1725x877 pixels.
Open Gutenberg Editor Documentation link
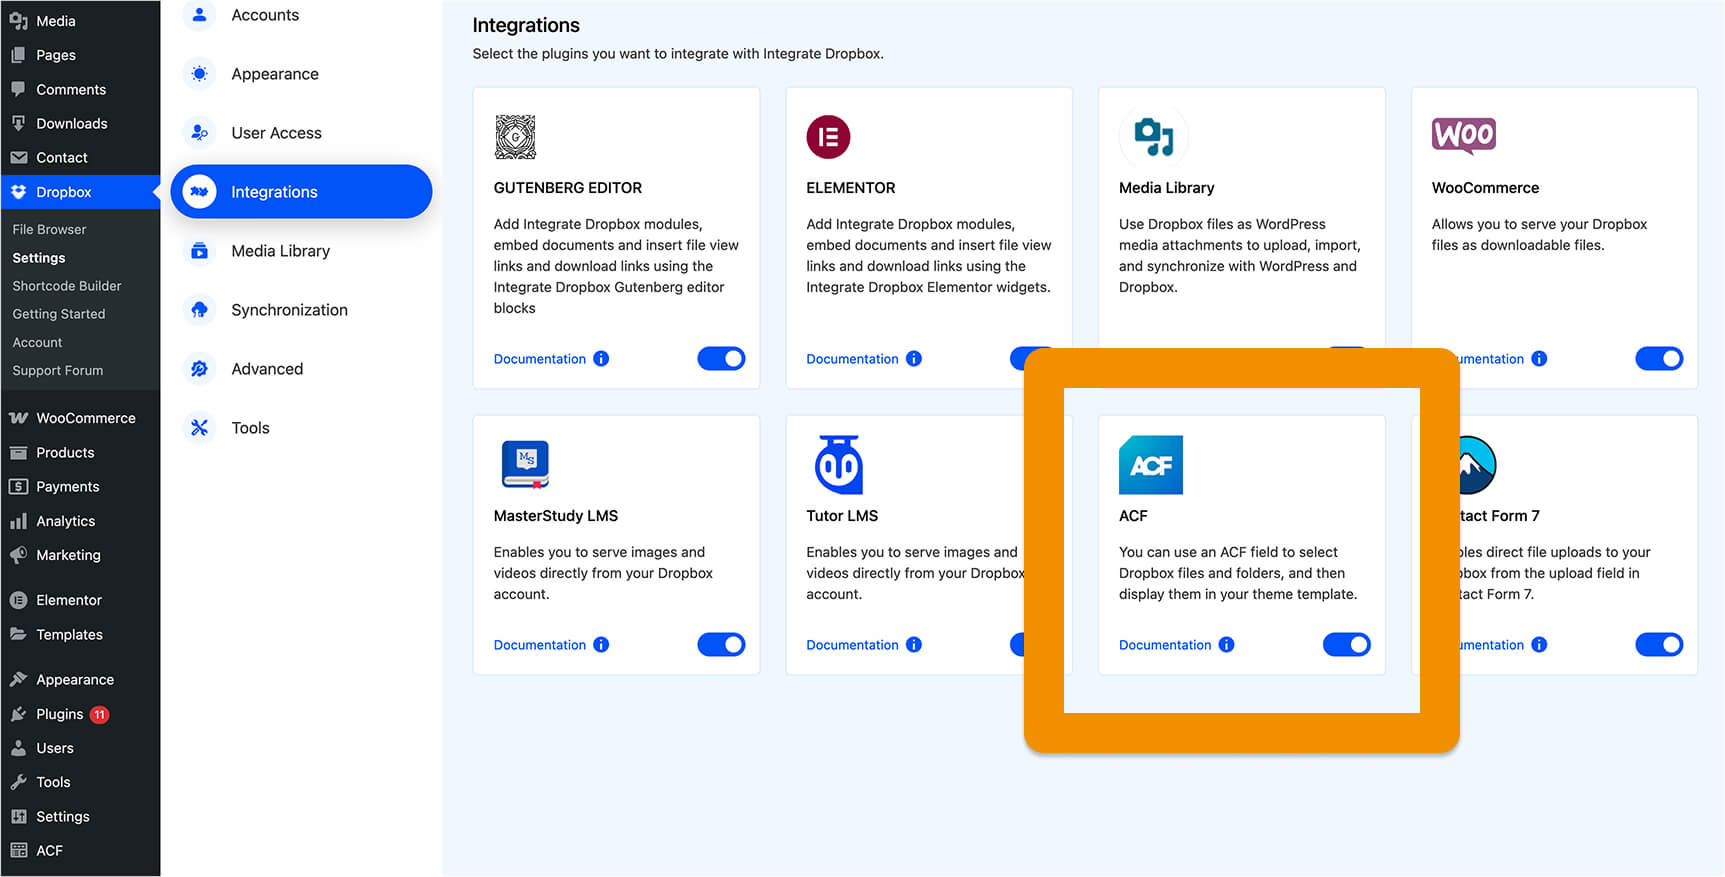pos(540,359)
